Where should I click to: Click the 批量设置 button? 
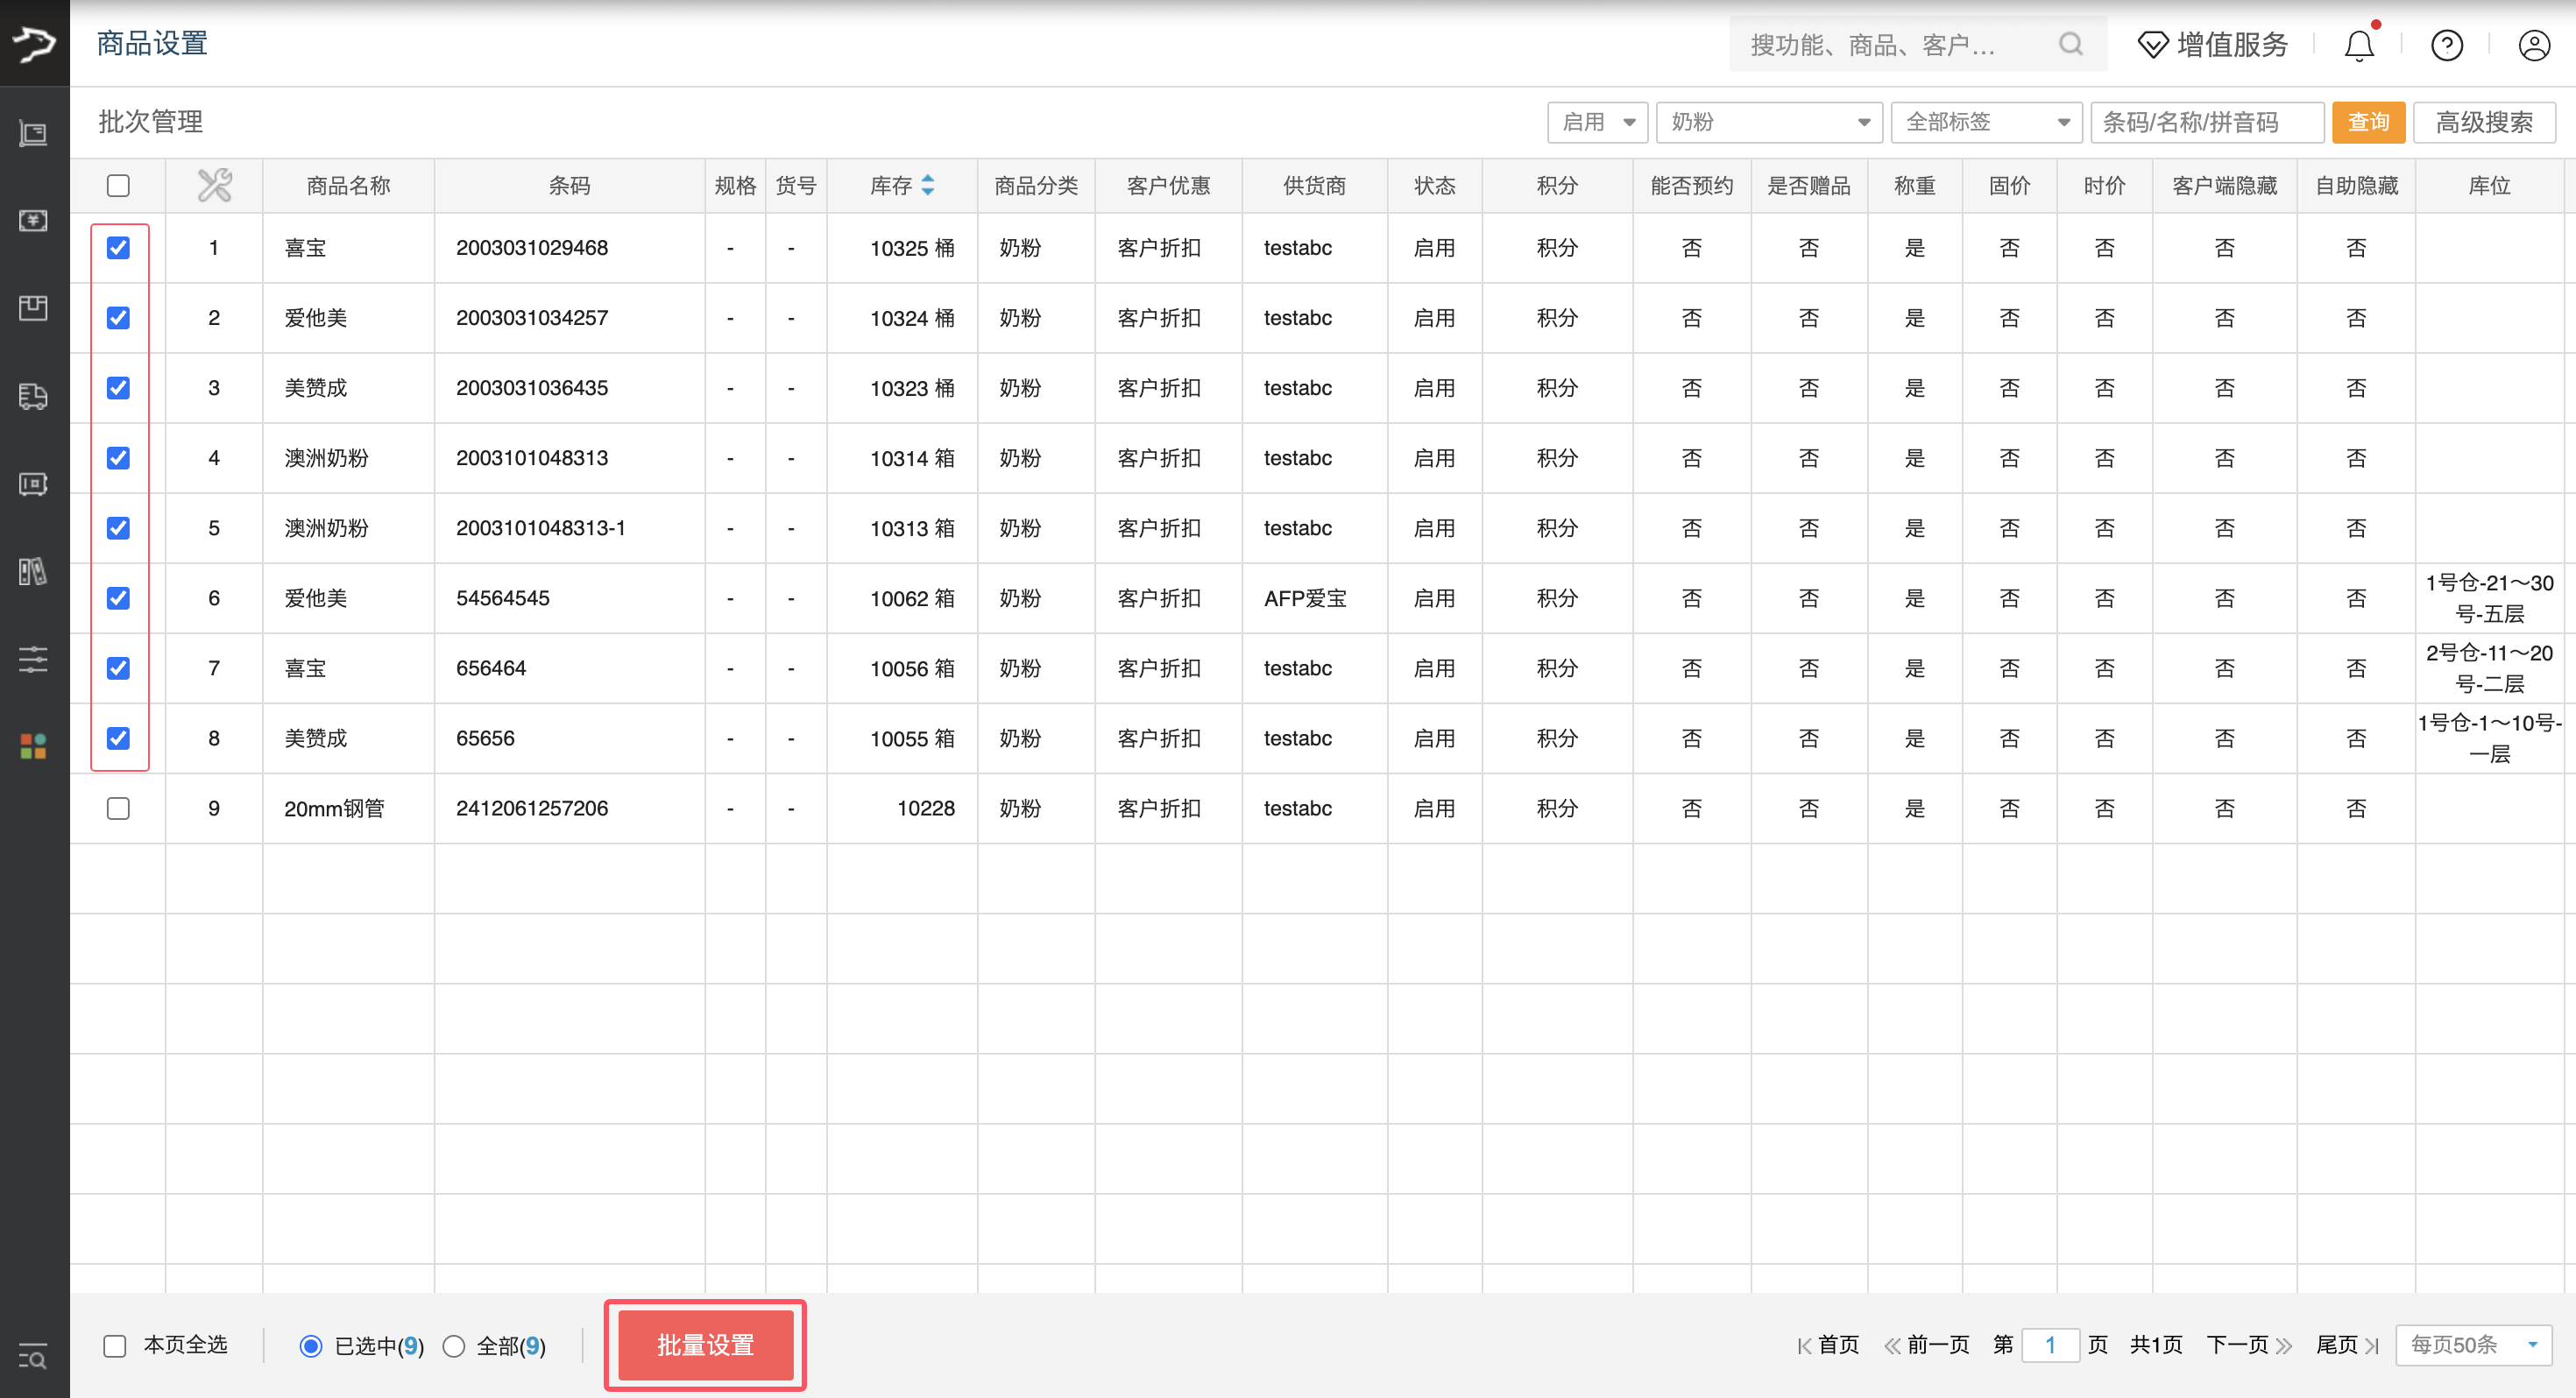click(705, 1345)
